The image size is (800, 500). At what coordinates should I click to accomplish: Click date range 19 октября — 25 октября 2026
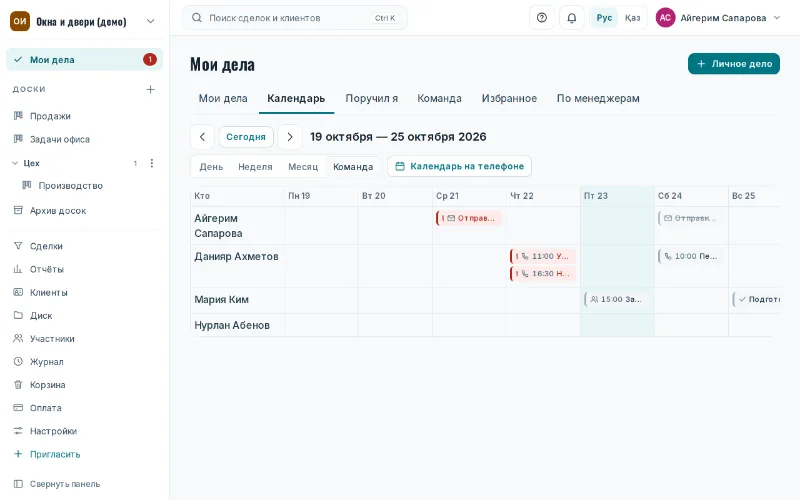pos(398,137)
